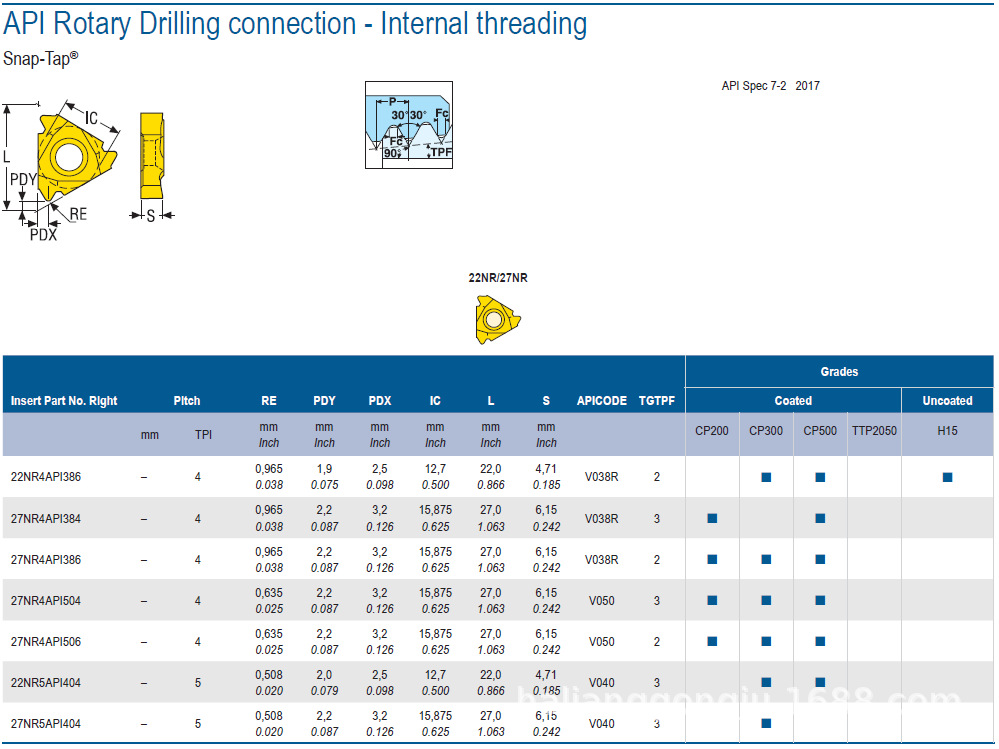Click the CP300 availability square for 27NR4API386
The image size is (999, 749).
[x=766, y=559]
